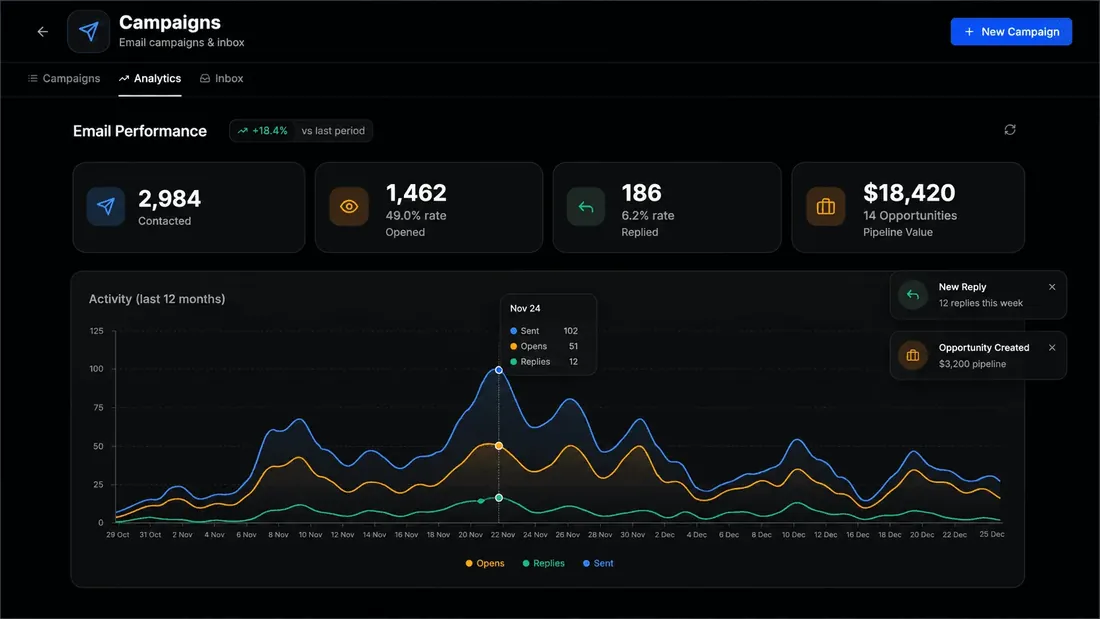Select the $18,420 pipeline value

909,193
